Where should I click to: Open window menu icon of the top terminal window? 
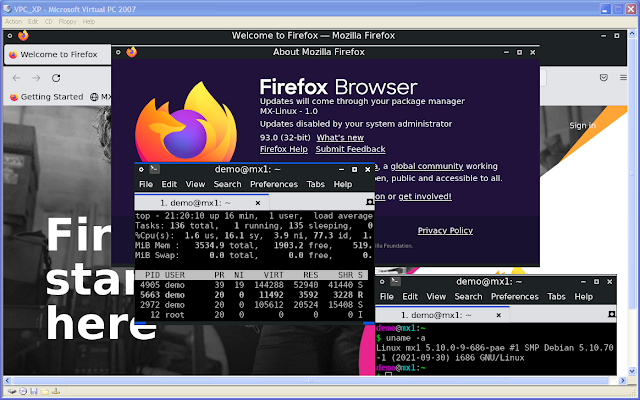point(141,169)
